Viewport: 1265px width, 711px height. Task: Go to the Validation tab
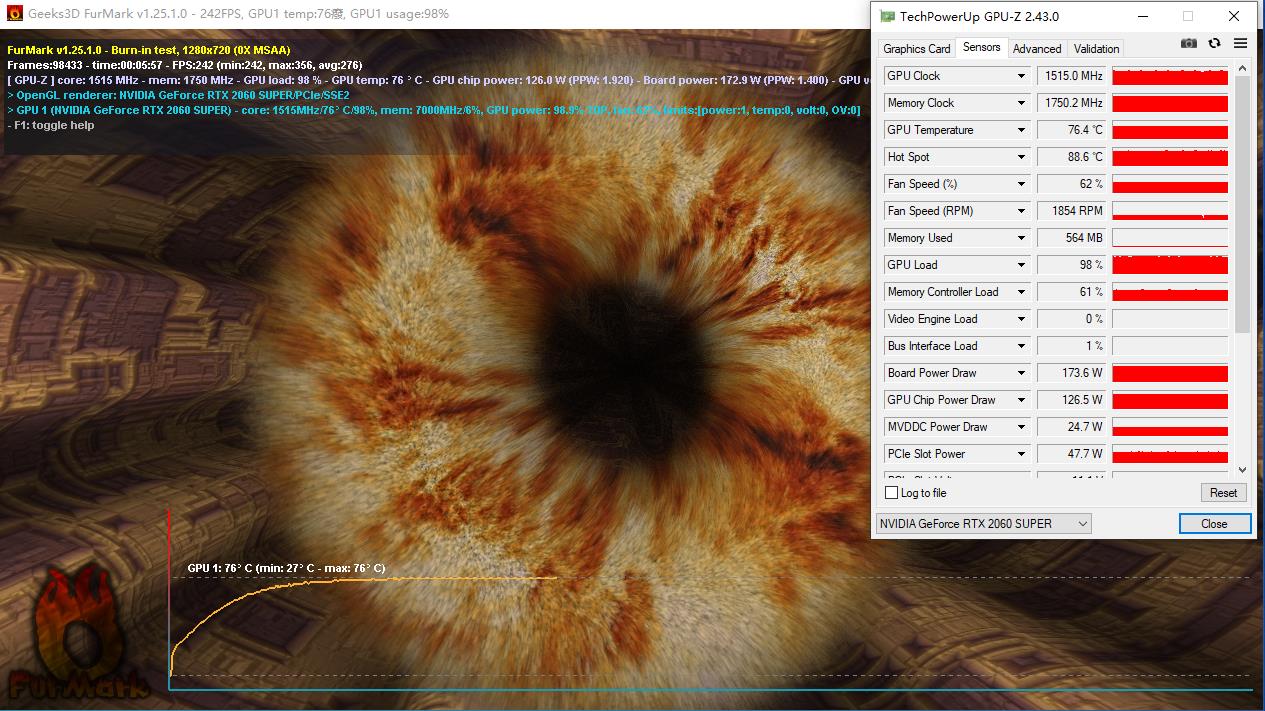[x=1096, y=48]
